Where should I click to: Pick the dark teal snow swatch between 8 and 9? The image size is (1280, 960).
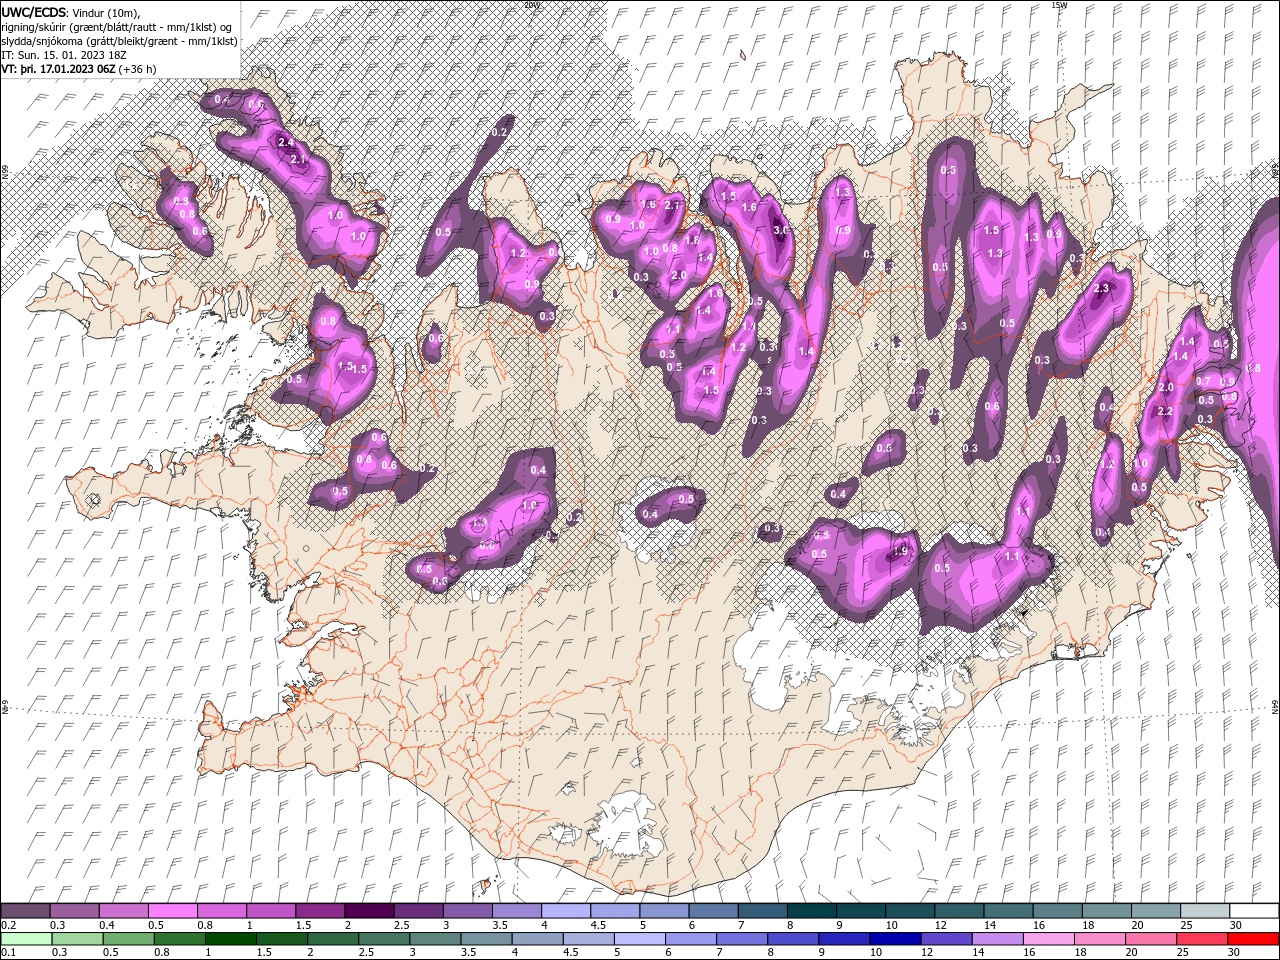click(811, 911)
